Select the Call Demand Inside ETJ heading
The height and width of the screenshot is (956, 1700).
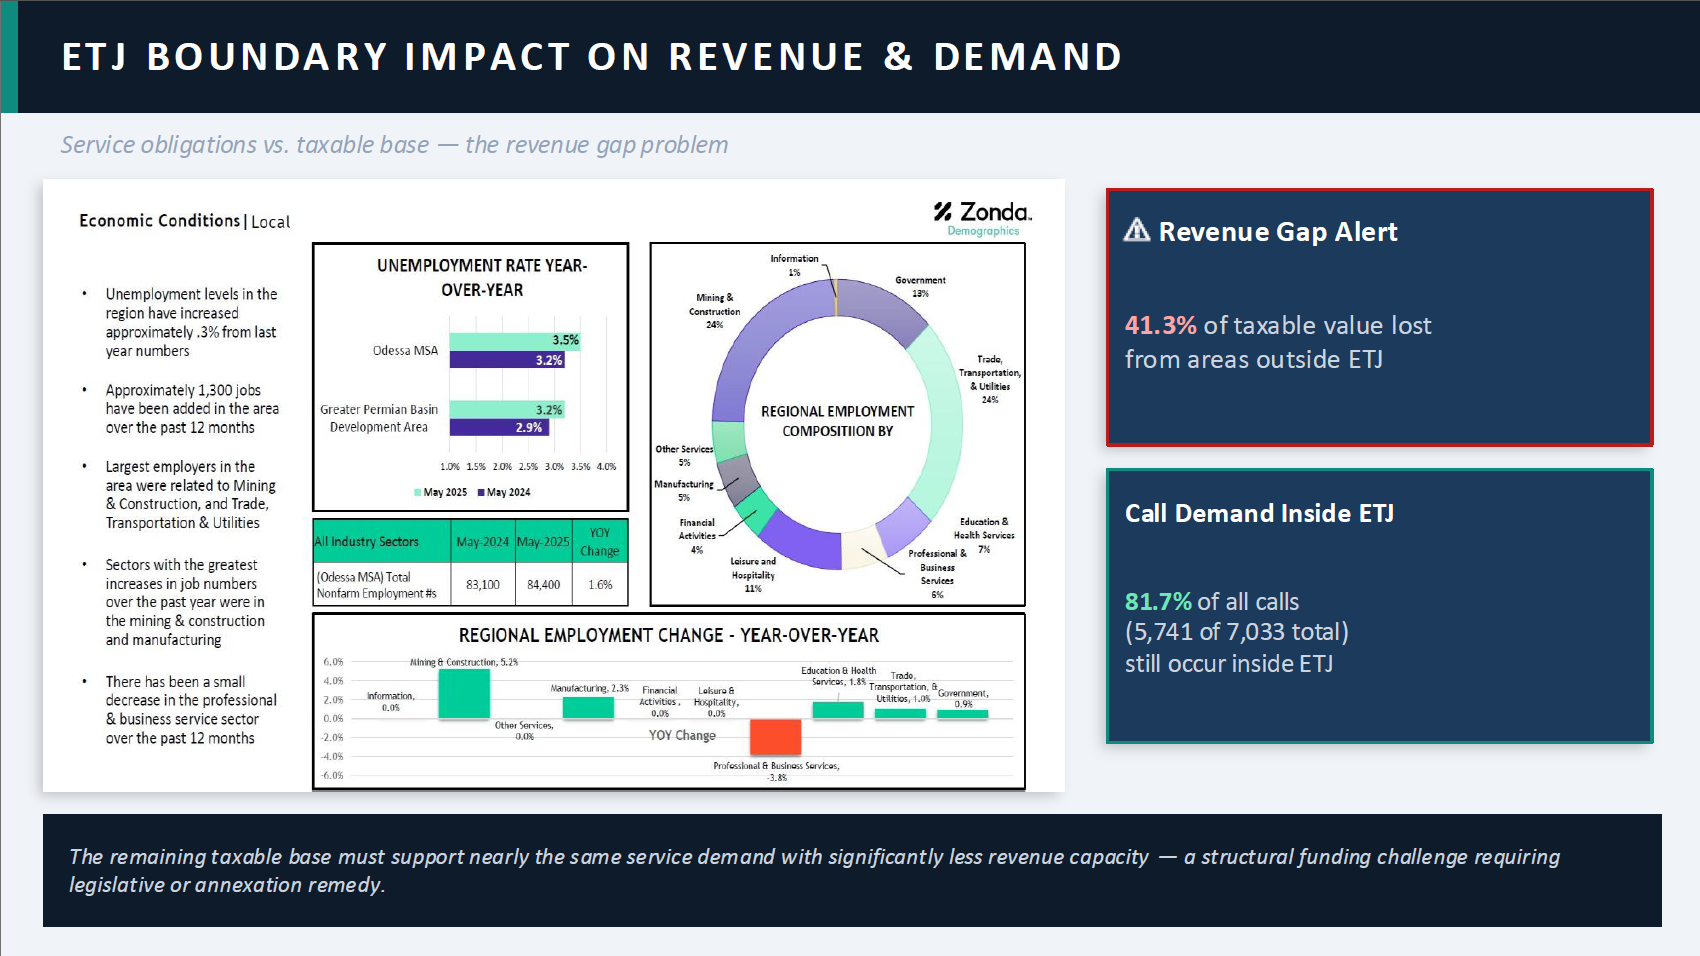pos(1259,513)
